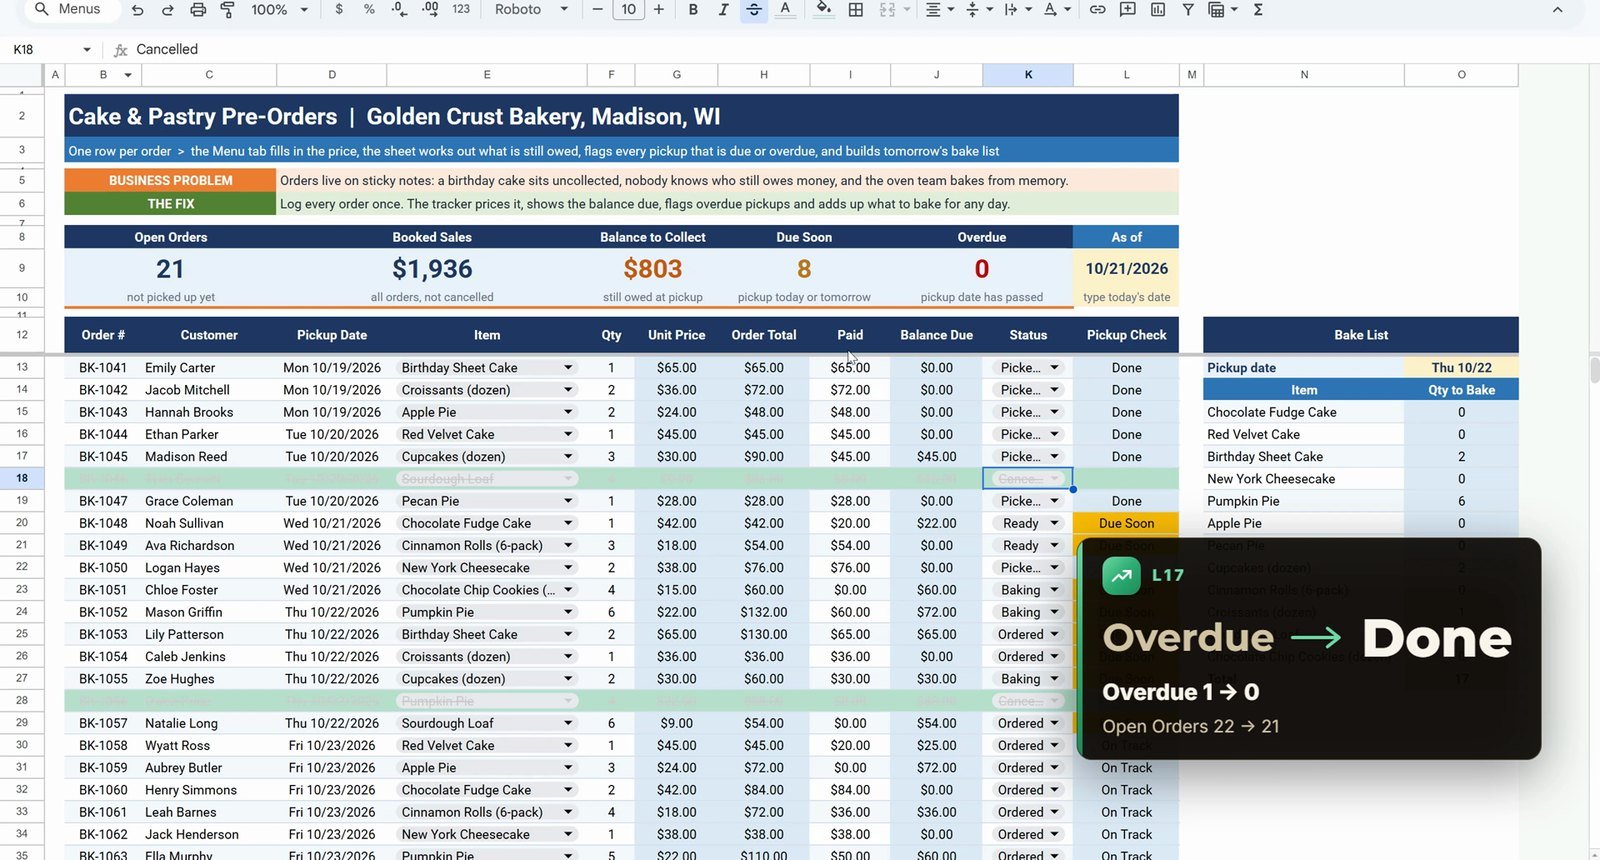
Task: Click the create filter funnel icon
Action: [1187, 9]
